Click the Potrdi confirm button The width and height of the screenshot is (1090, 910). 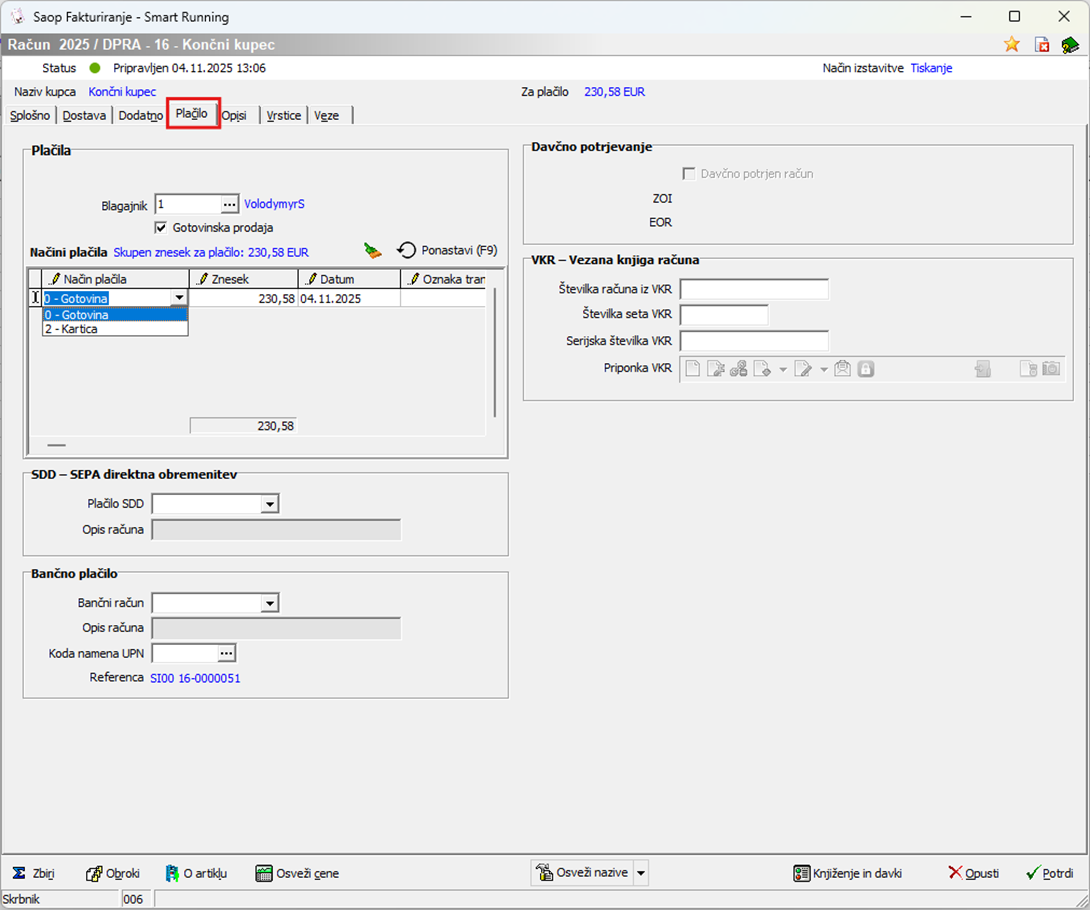point(1050,873)
